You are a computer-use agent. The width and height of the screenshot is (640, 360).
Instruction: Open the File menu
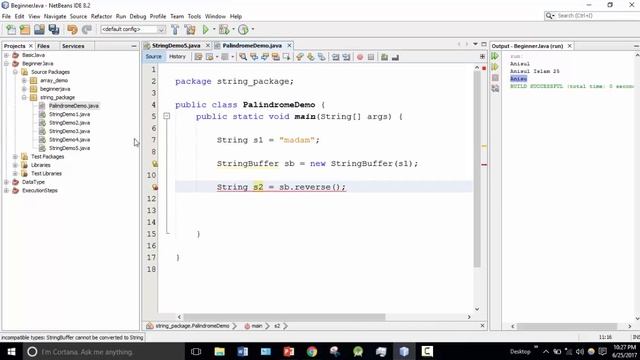(6, 16)
